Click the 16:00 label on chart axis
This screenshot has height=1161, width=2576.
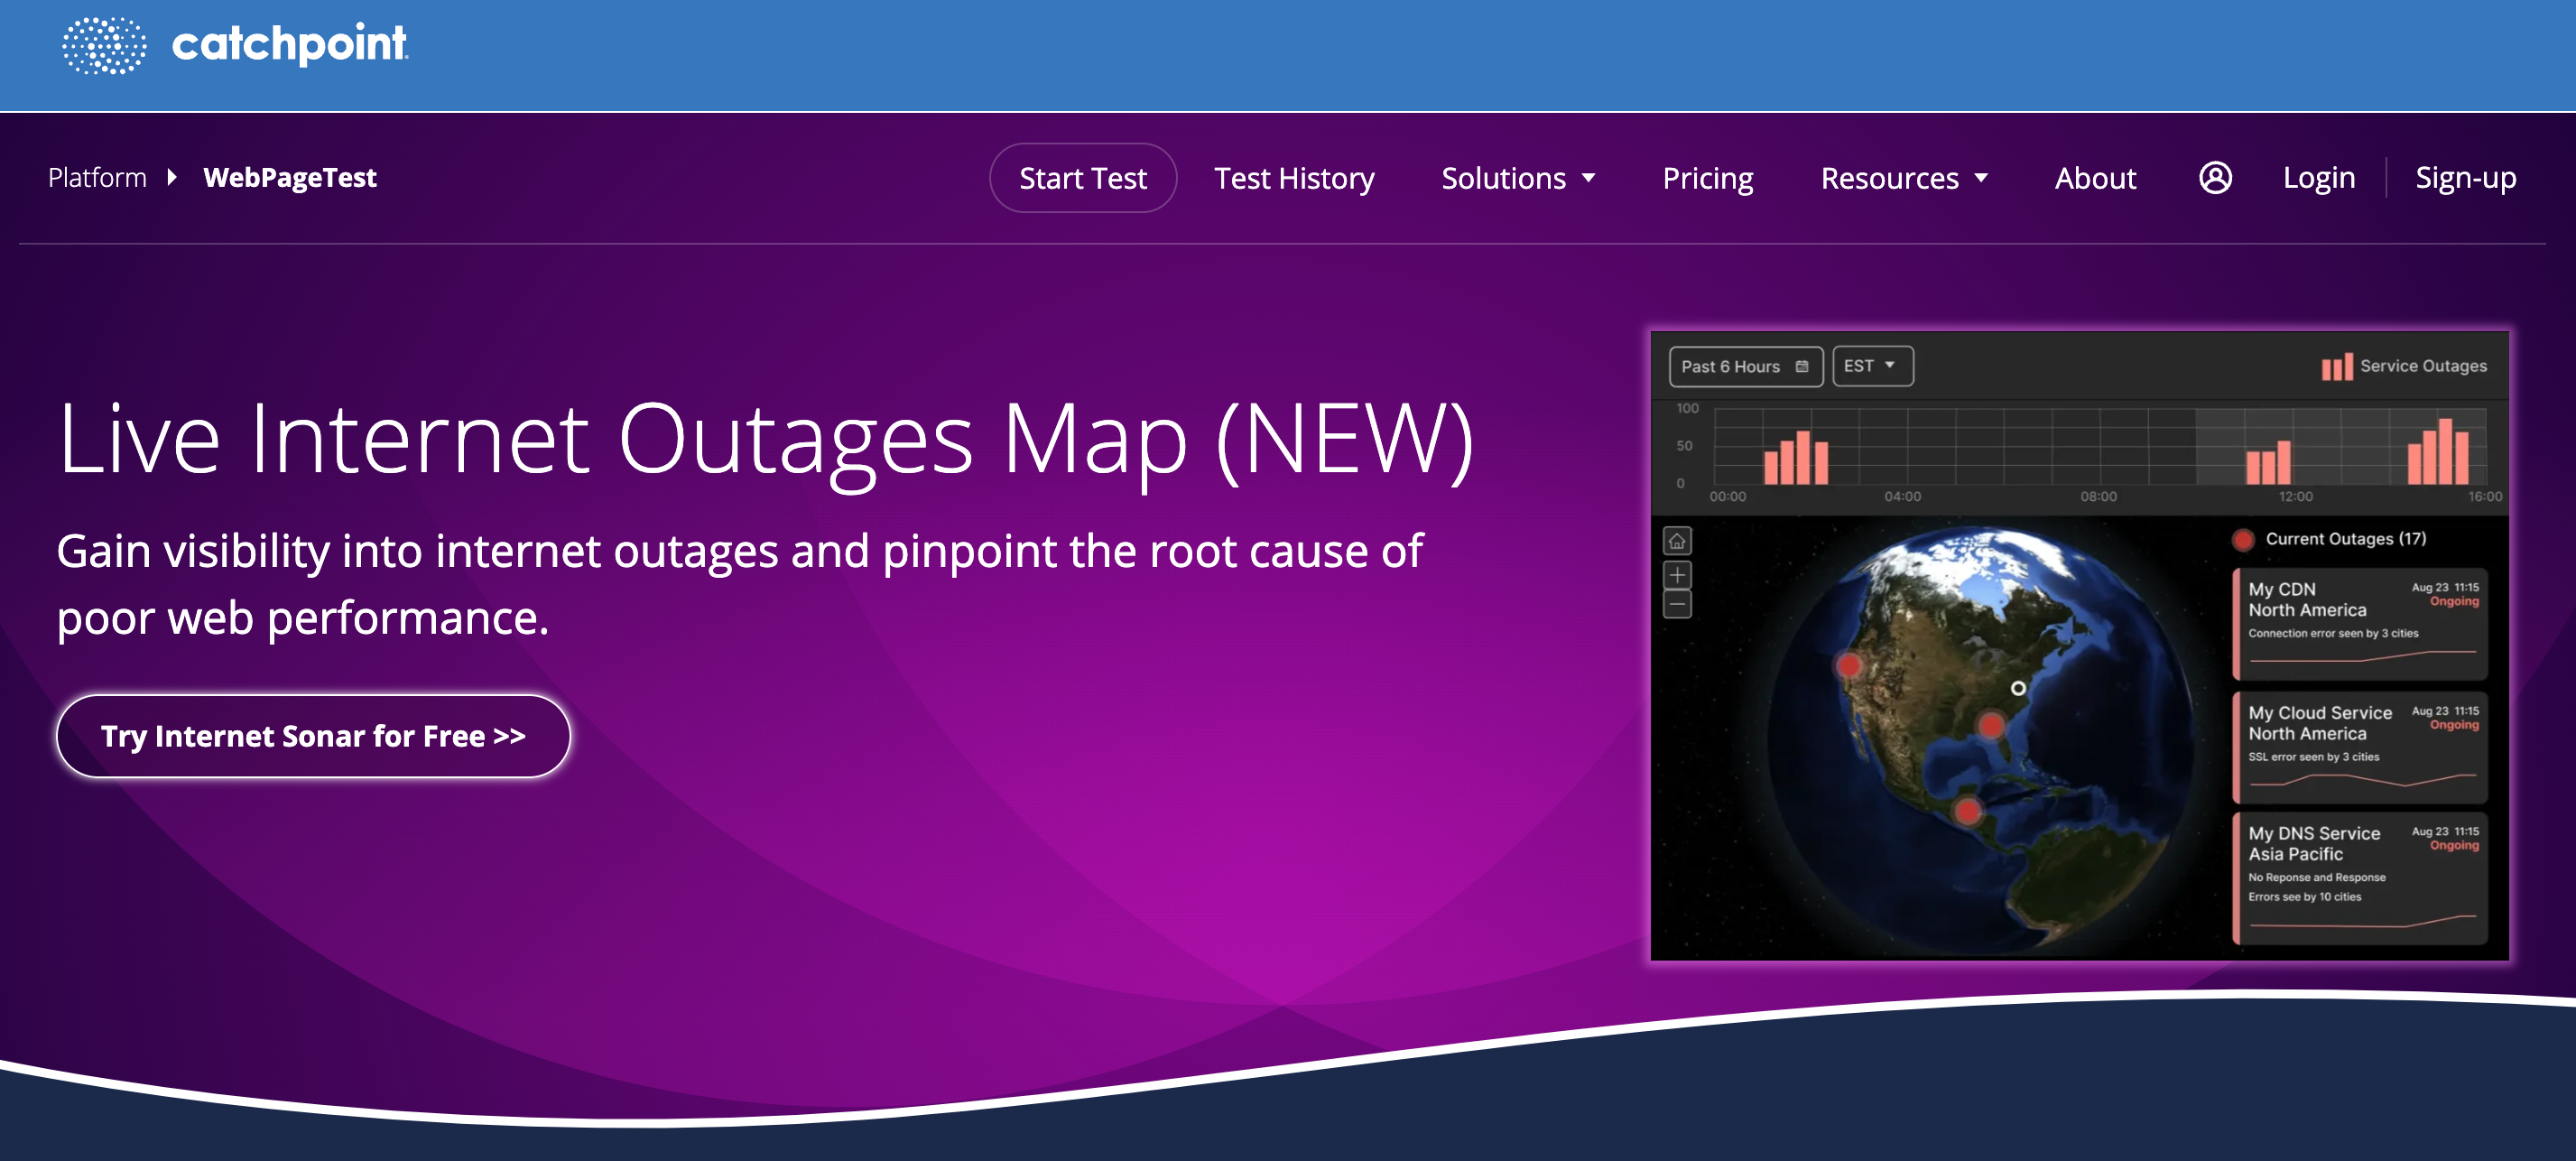pyautogui.click(x=2484, y=497)
